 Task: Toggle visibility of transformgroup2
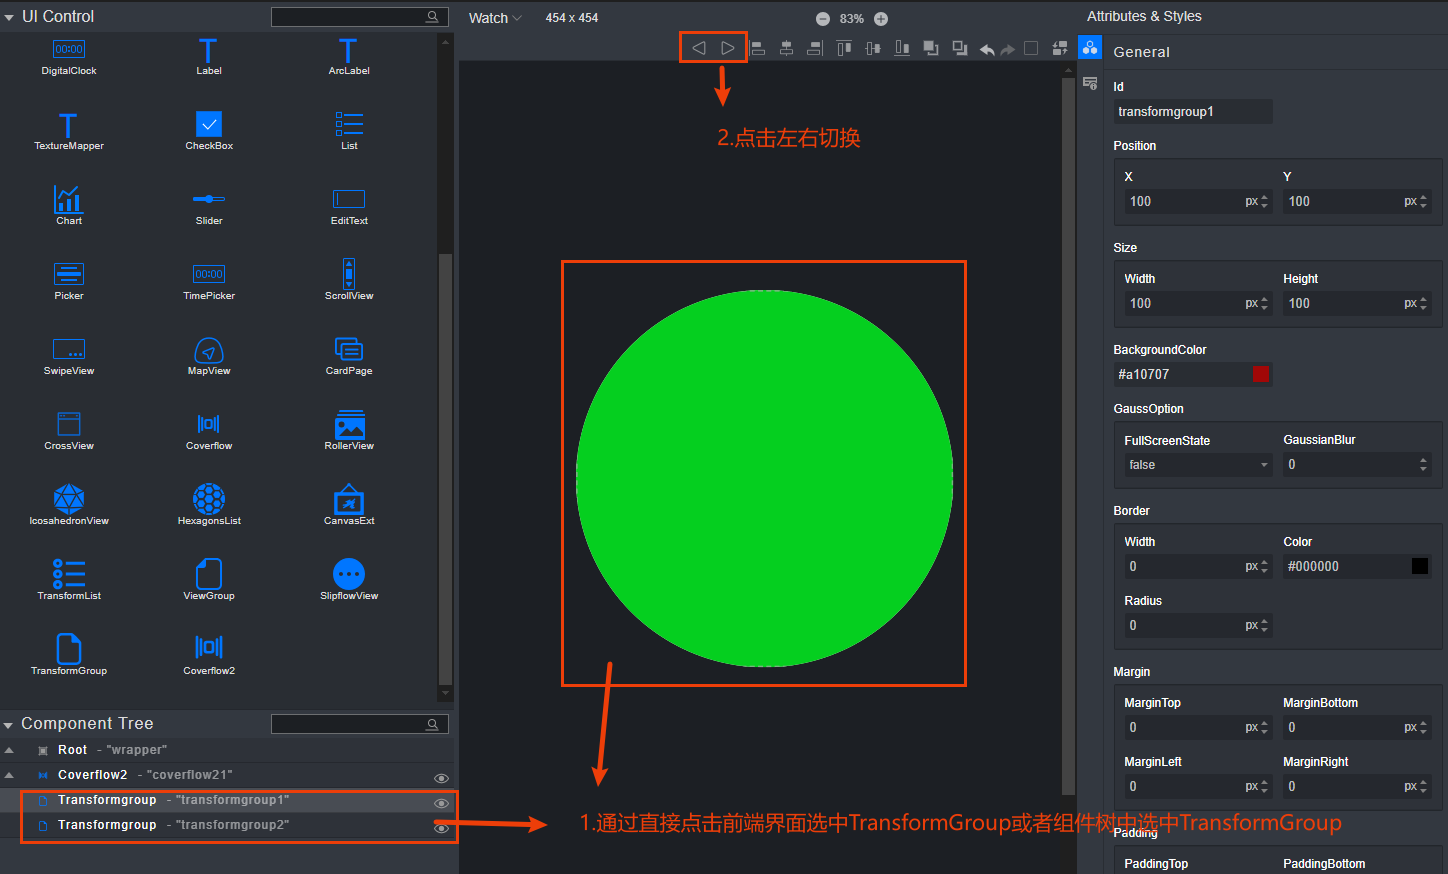click(x=441, y=828)
